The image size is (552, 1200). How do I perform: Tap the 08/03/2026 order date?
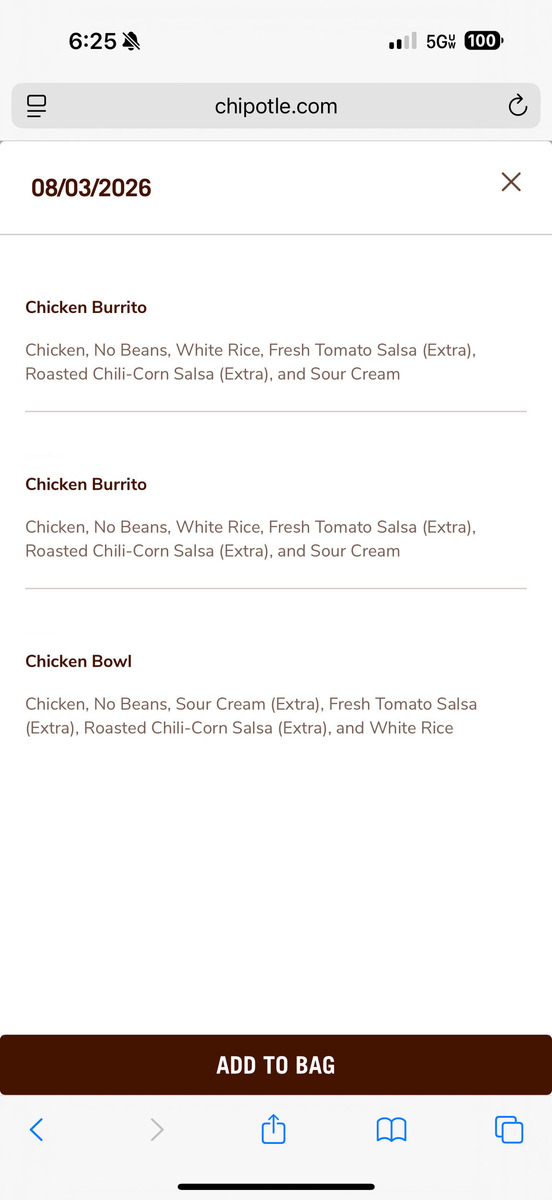pos(91,188)
